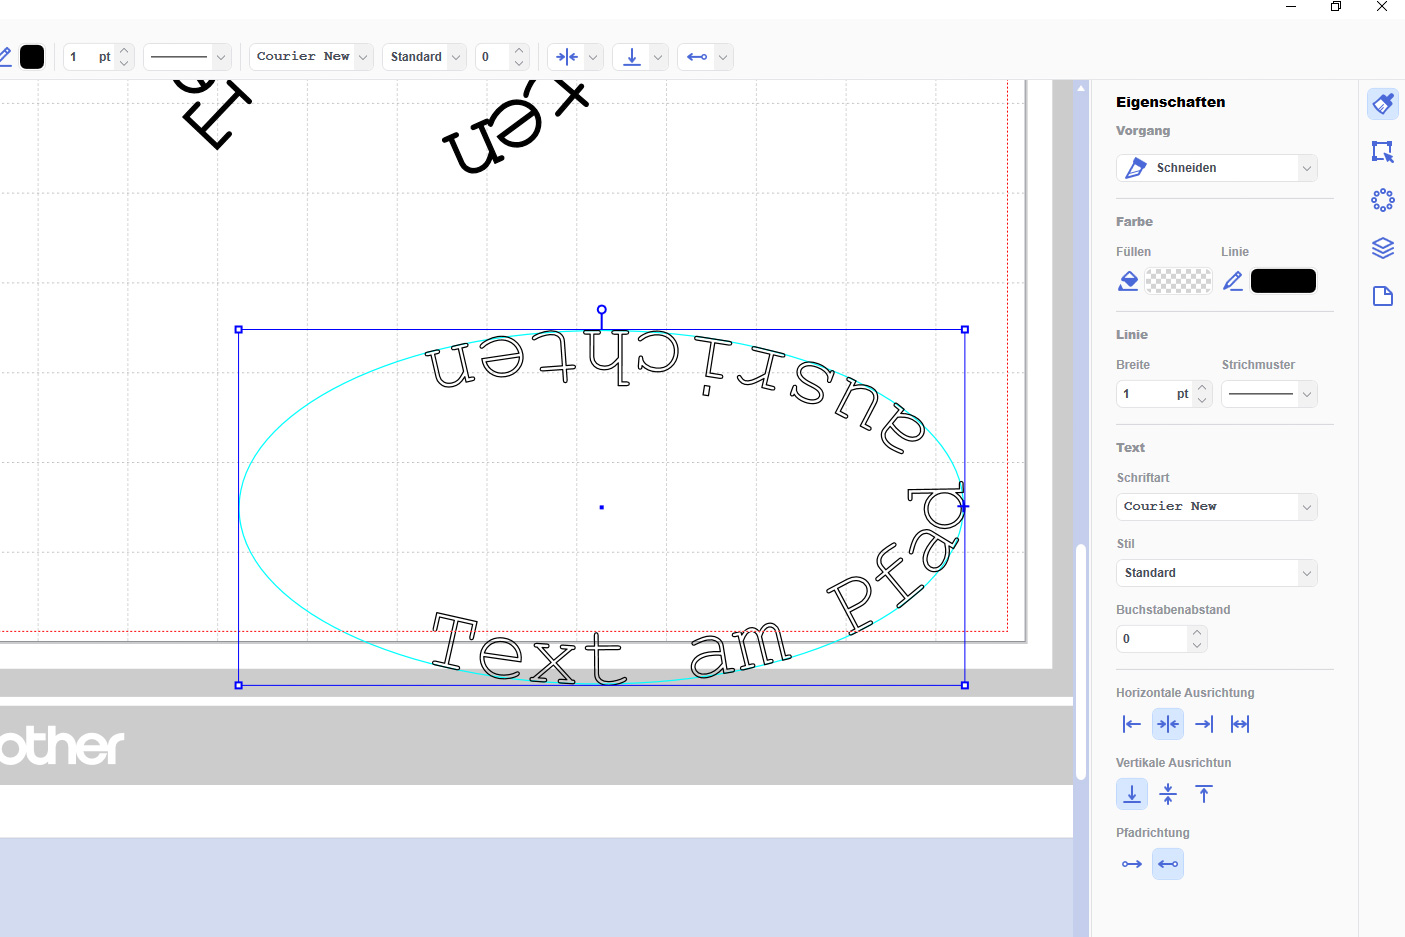The height and width of the screenshot is (937, 1405).
Task: Set path direction to left-to-right
Action: 1132,864
